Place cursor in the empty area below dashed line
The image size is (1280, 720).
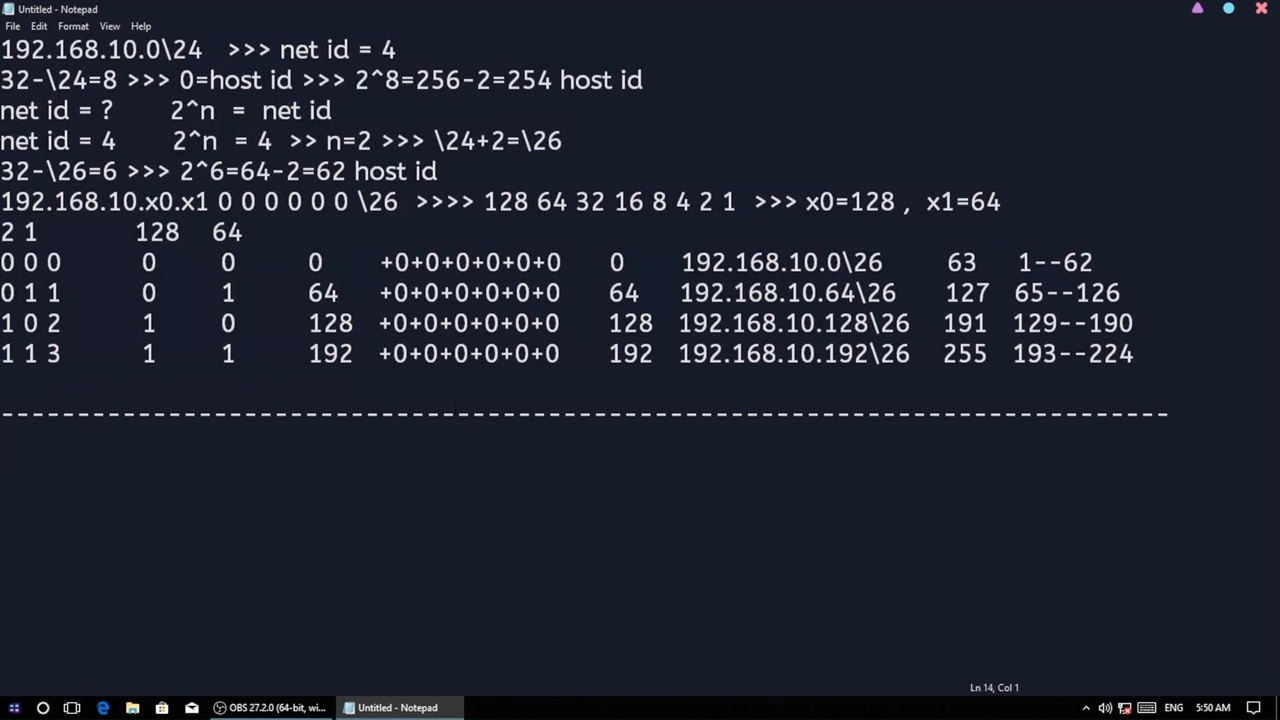pyautogui.click(x=600, y=540)
